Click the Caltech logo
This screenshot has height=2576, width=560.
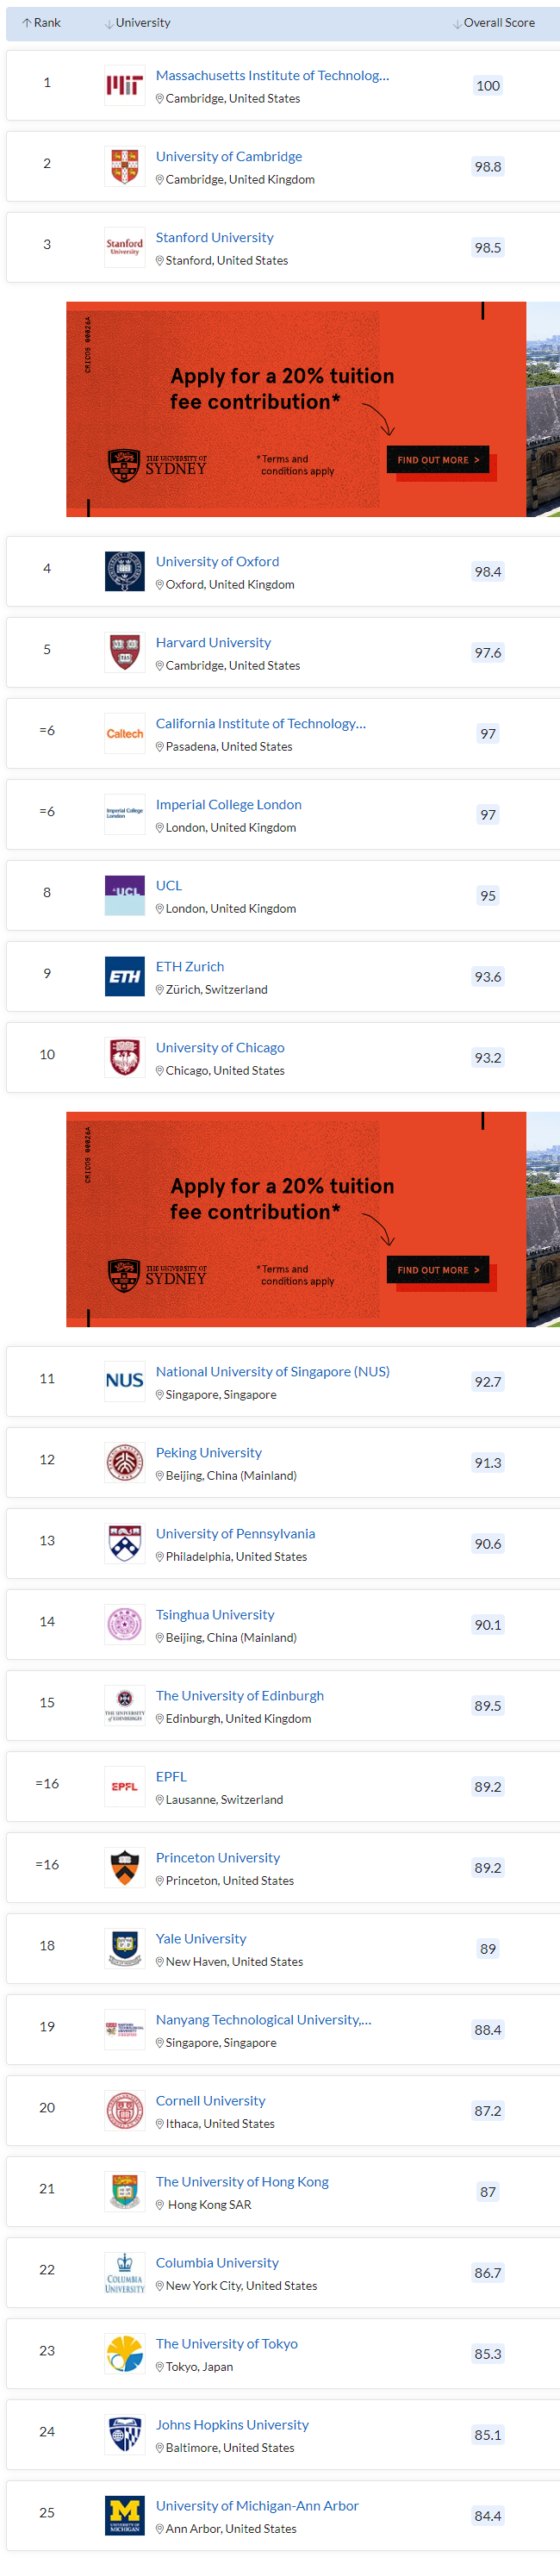tap(124, 733)
